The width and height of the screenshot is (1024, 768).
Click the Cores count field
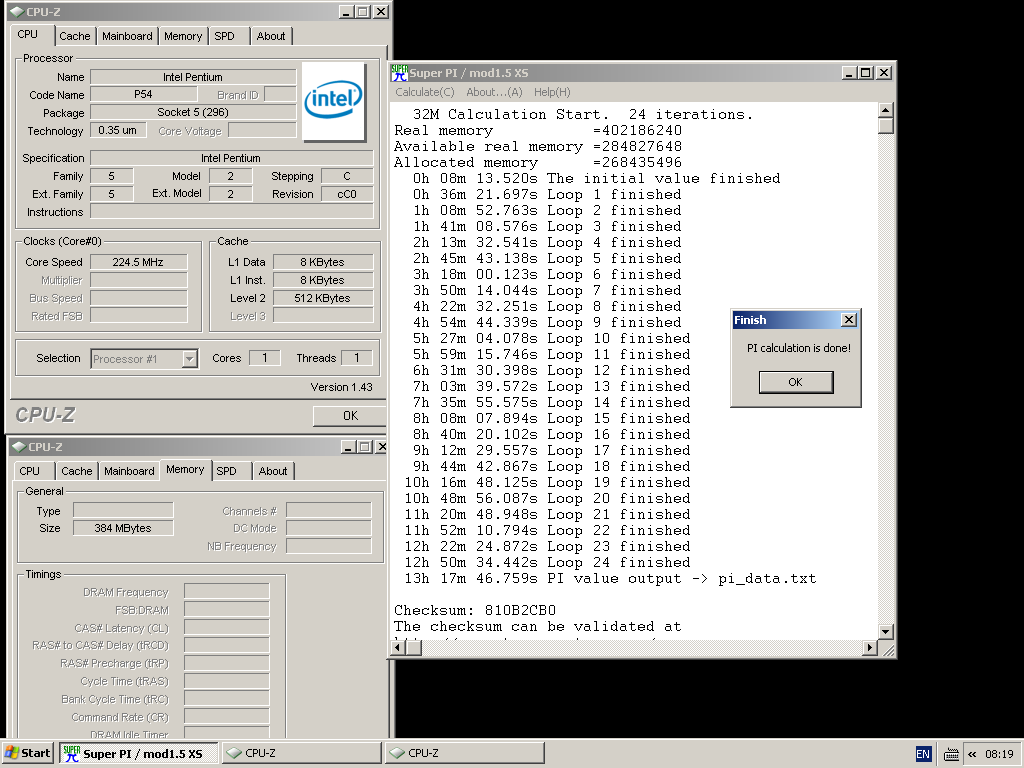[264, 358]
